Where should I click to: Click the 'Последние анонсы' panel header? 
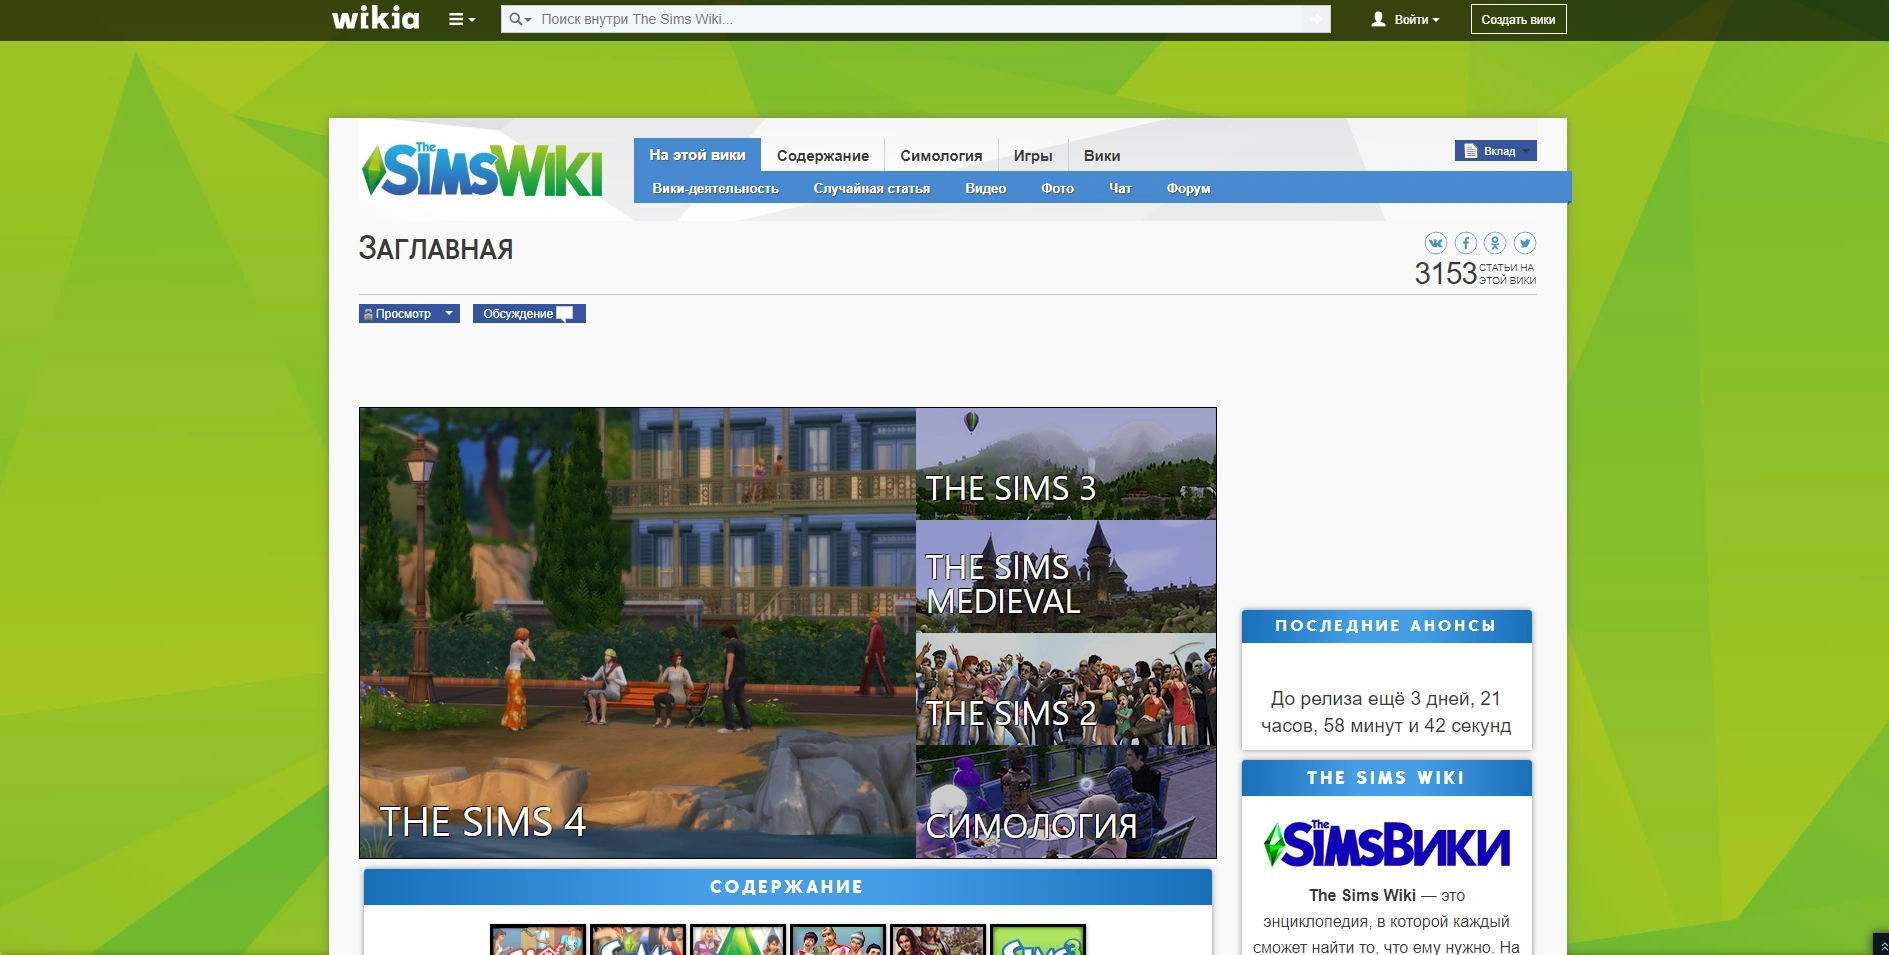click(x=1386, y=626)
